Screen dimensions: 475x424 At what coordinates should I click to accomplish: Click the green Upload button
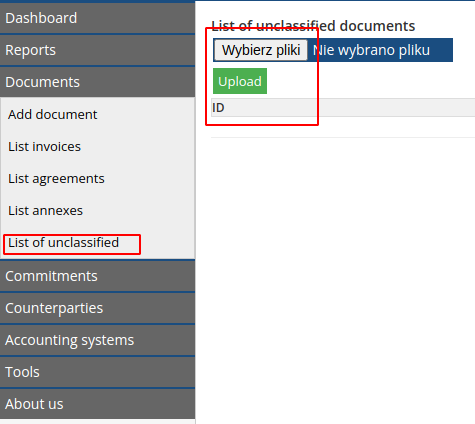click(240, 81)
